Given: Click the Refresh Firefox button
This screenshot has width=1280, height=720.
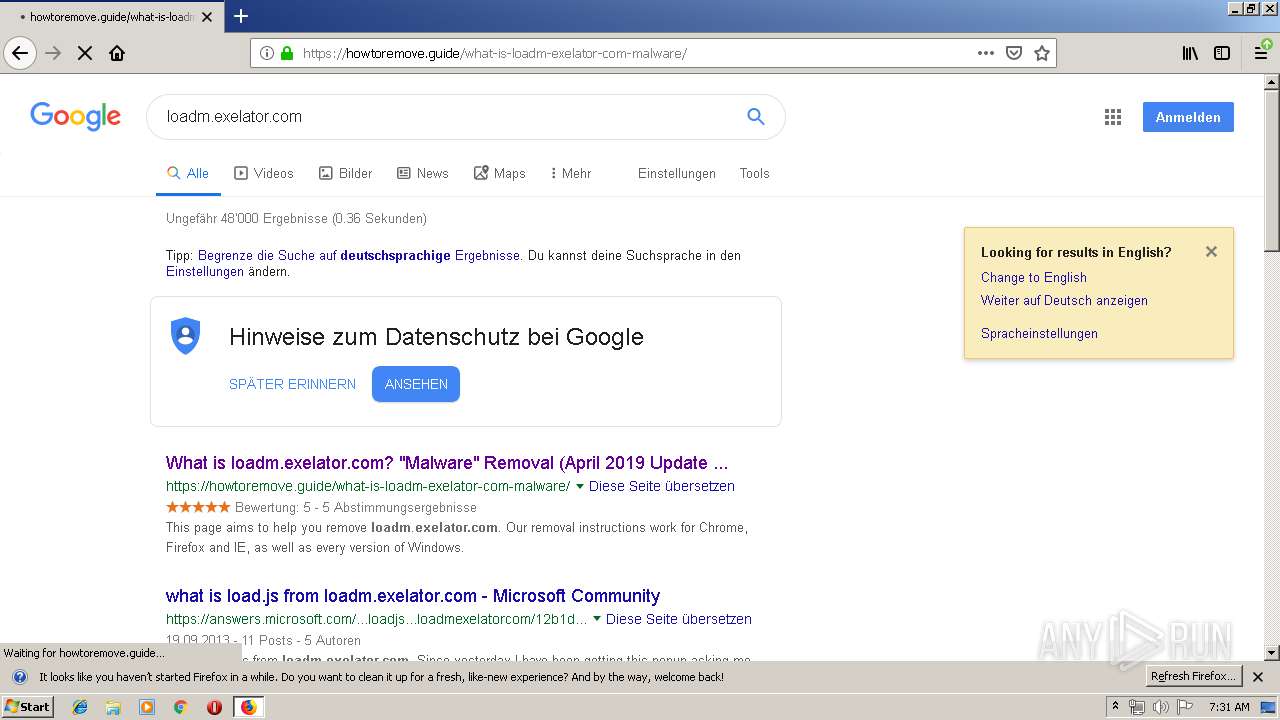Looking at the screenshot, I should pyautogui.click(x=1194, y=677).
